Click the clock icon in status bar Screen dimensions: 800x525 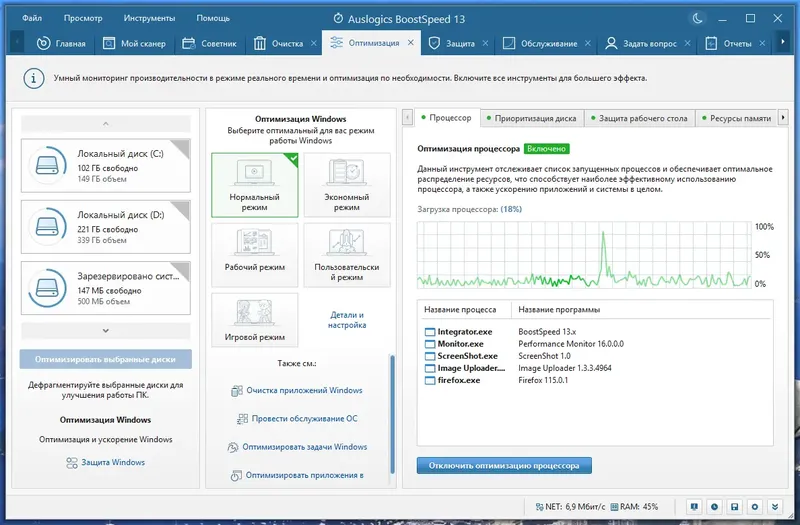point(714,507)
